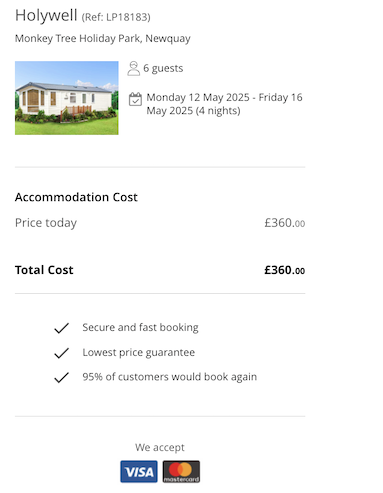Click the We accept label
383x493 pixels.
160,447
